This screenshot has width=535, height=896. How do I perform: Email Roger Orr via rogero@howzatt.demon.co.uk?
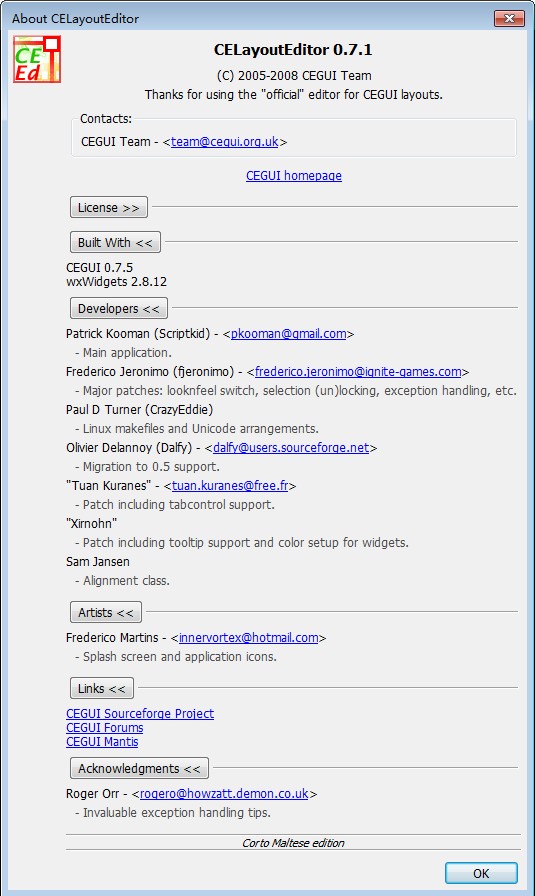coord(224,794)
